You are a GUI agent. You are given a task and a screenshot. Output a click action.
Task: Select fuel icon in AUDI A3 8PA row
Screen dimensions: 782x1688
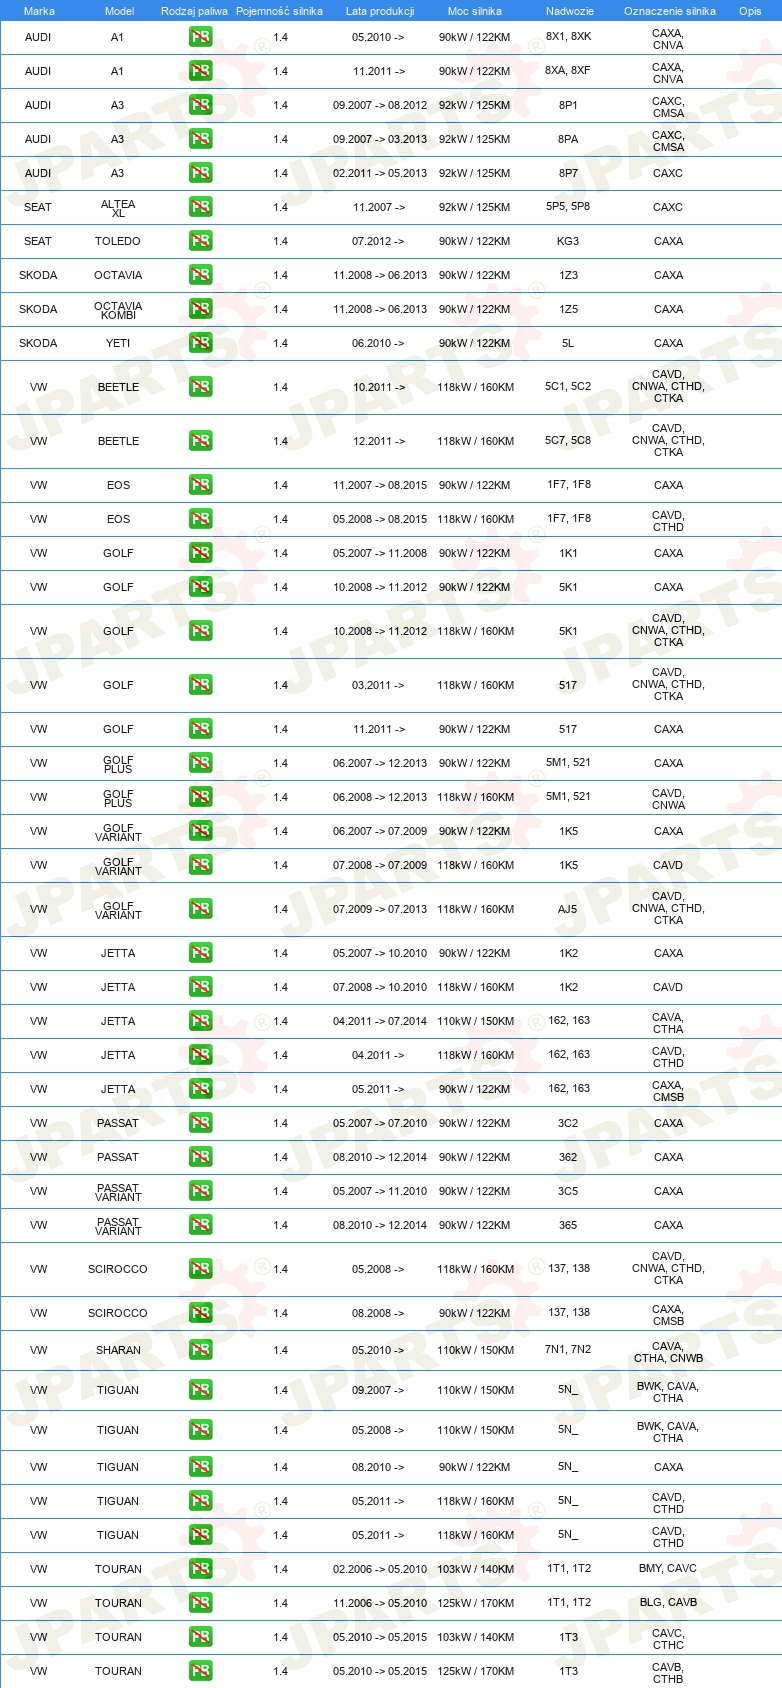200,139
